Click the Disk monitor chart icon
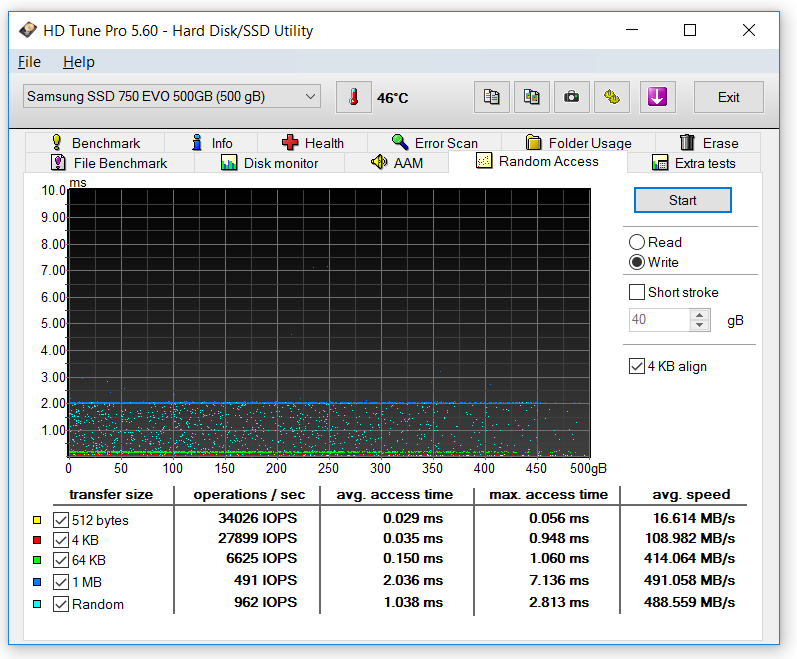The image size is (797, 659). tap(229, 163)
